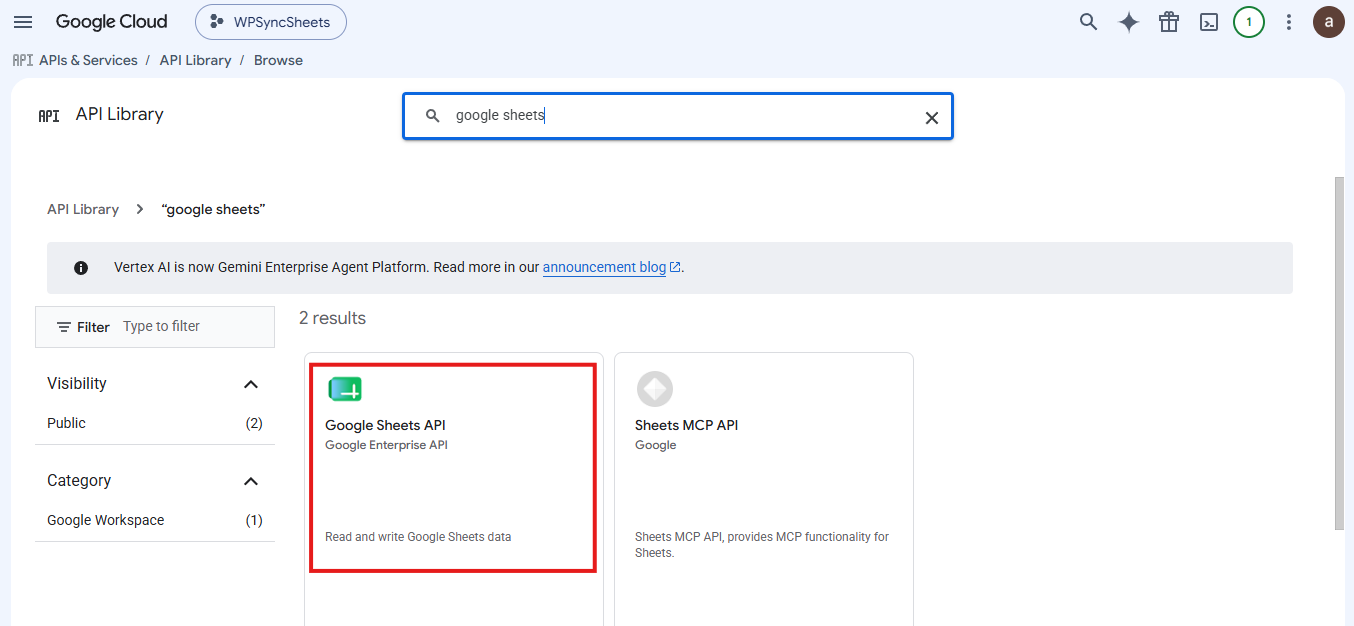Click the info icon in the Vertex AI banner
1354x626 pixels.
tap(81, 268)
